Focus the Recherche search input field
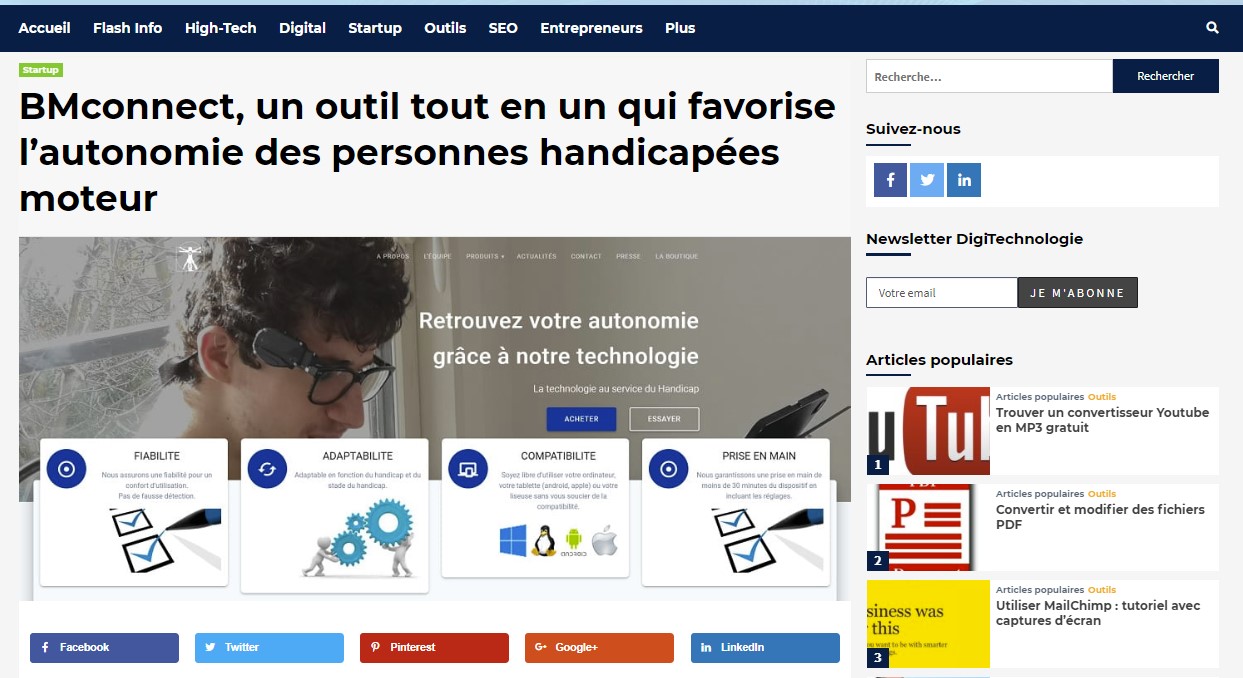This screenshot has width=1243, height=678. click(989, 76)
